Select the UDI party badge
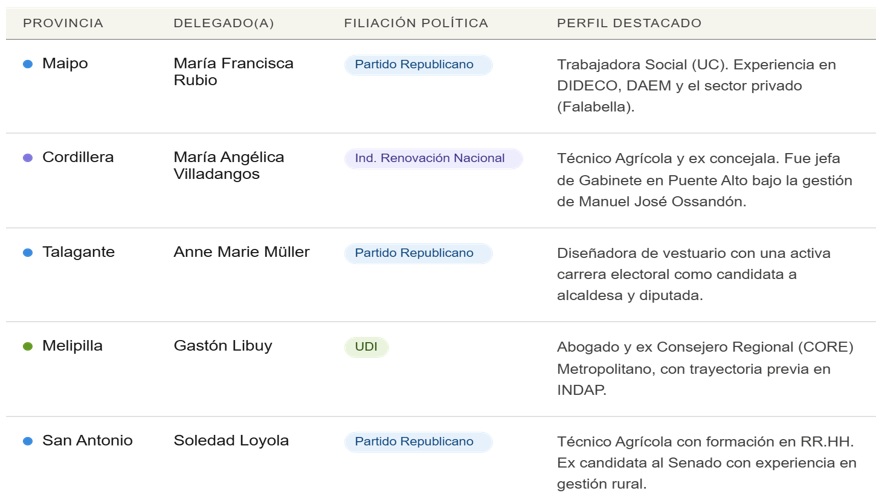This screenshot has width=885, height=503. pos(365,347)
